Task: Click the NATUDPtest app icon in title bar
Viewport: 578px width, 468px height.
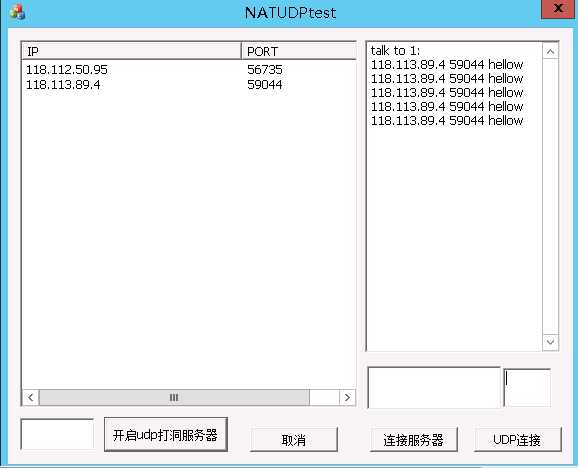Action: tap(17, 12)
